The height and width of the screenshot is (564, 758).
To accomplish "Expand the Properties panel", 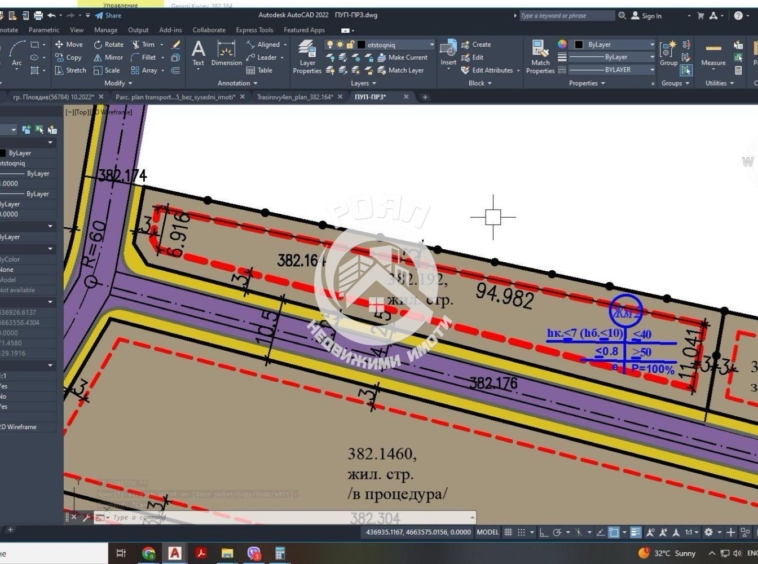I will pyautogui.click(x=586, y=83).
